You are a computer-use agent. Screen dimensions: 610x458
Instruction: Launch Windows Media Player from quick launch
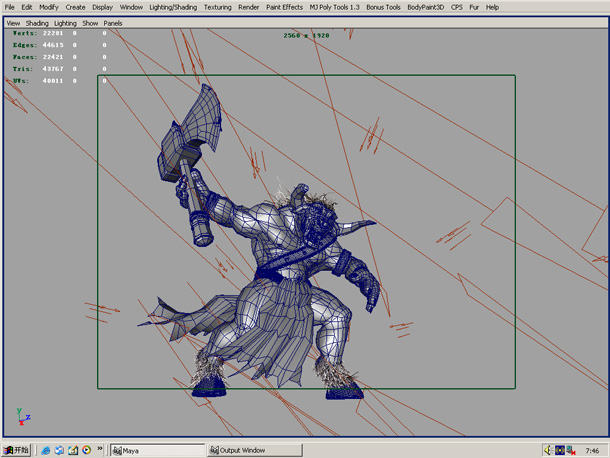click(x=86, y=450)
